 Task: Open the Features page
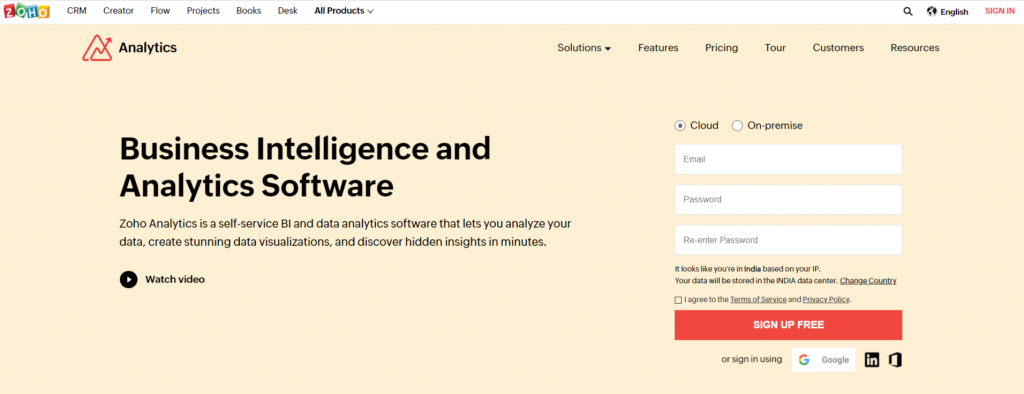coord(658,48)
